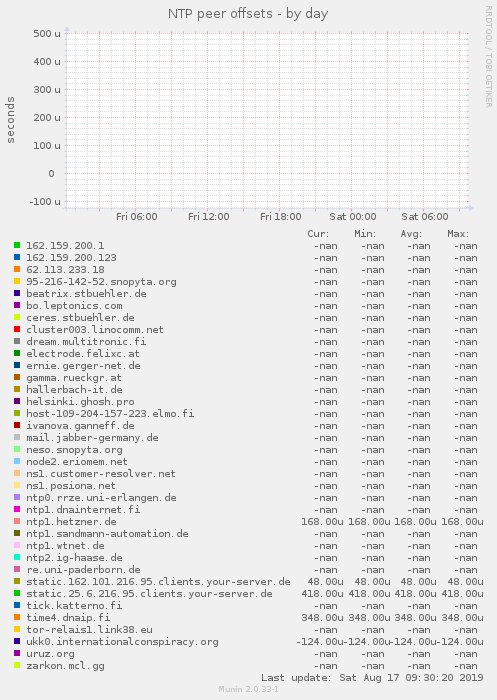Click the navy swatch for ukk0.internationalconspiracy.org
The width and height of the screenshot is (497, 700).
[x=17, y=641]
